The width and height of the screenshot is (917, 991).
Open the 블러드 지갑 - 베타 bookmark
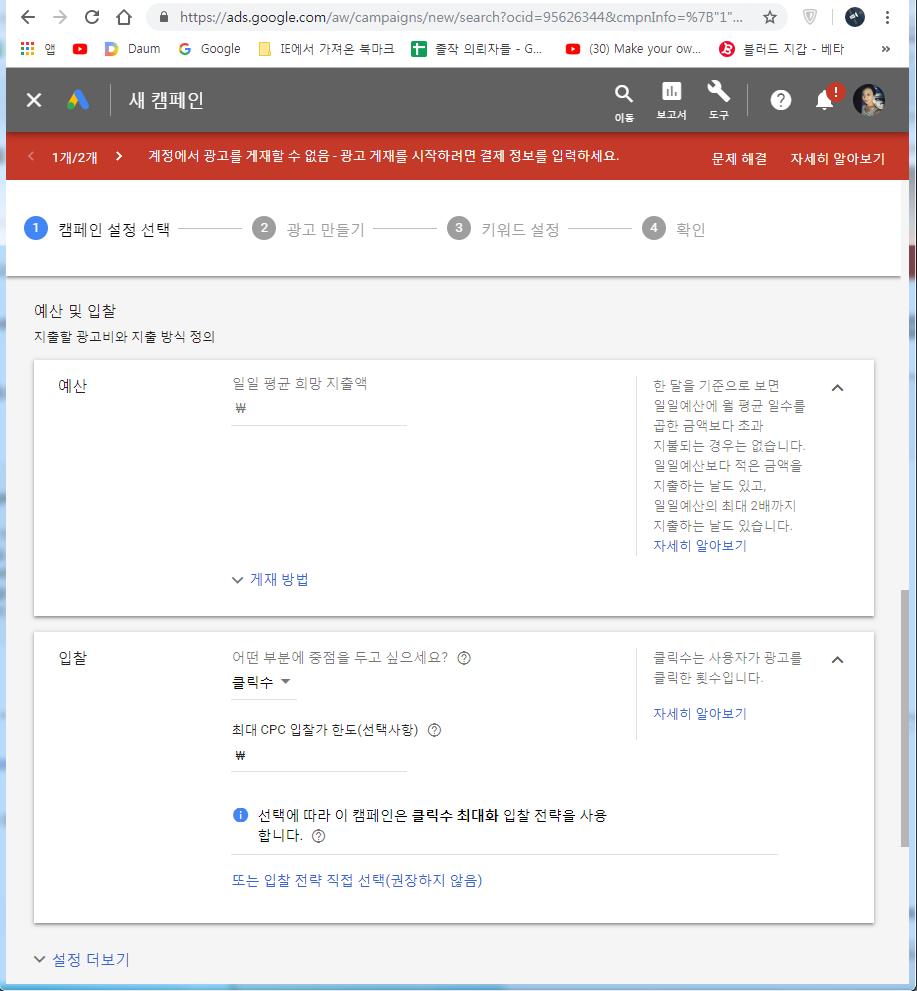coord(781,49)
